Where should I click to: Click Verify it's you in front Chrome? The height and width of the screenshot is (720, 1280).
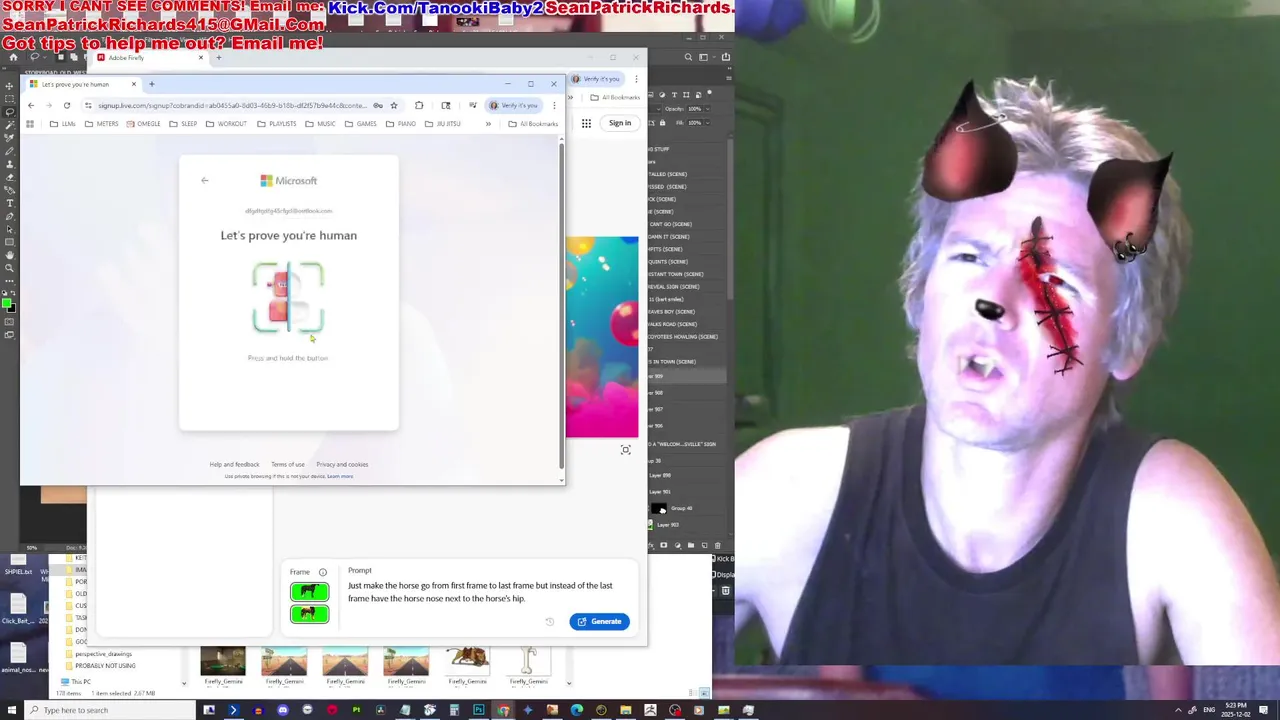tap(514, 105)
